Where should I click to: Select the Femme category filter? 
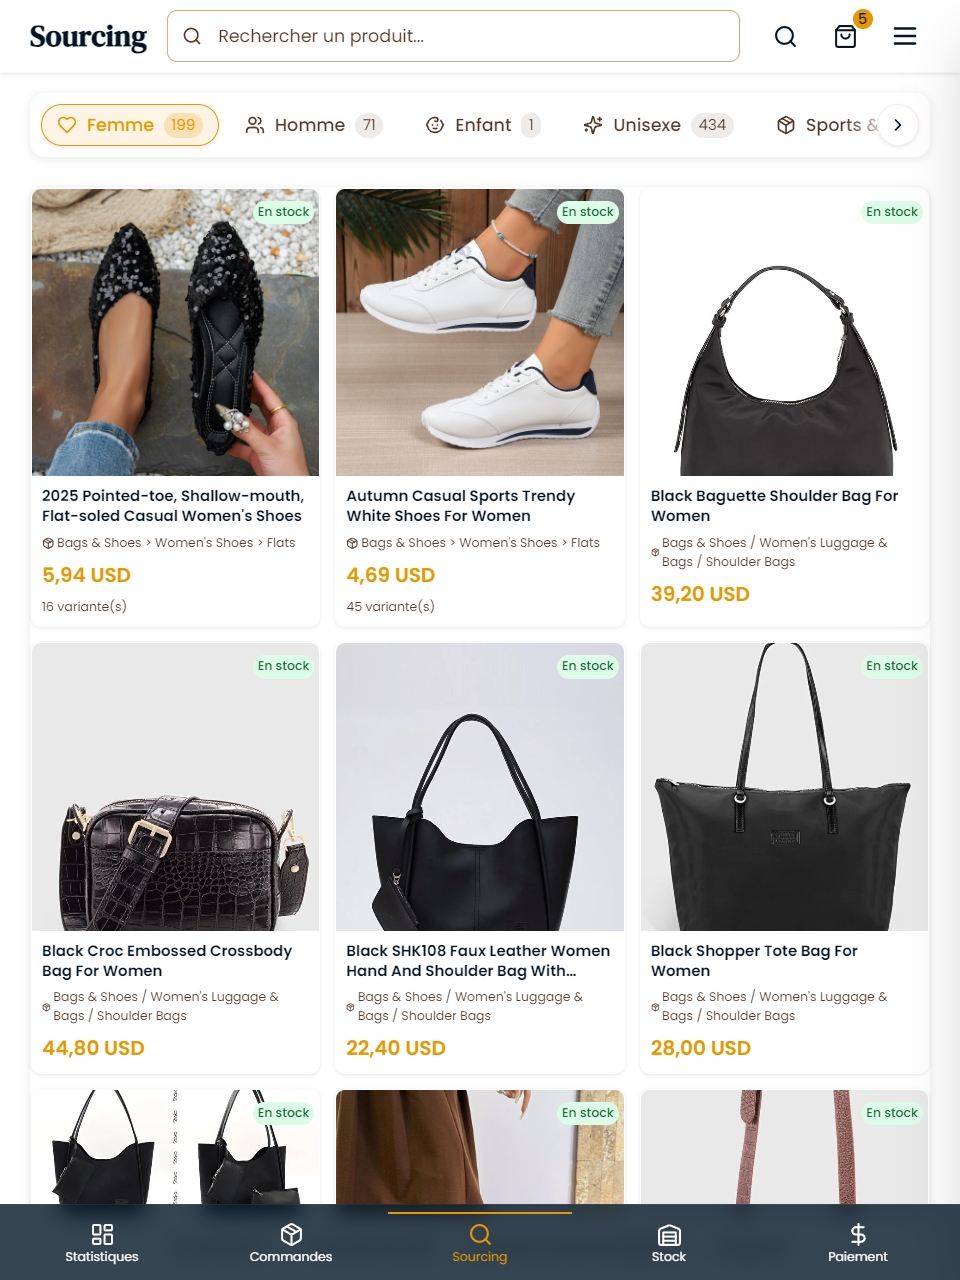[x=130, y=125]
